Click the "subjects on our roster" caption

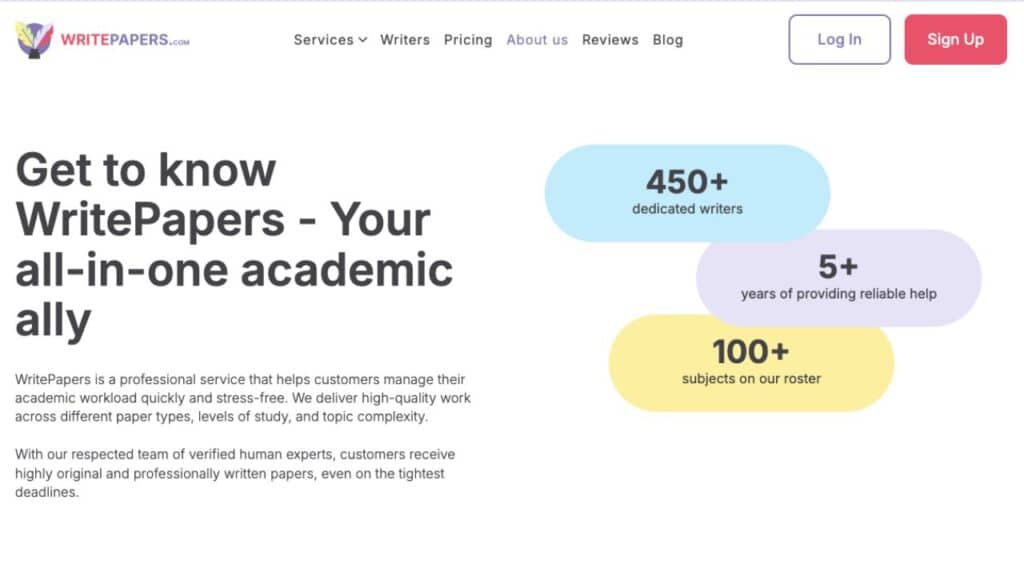click(751, 379)
